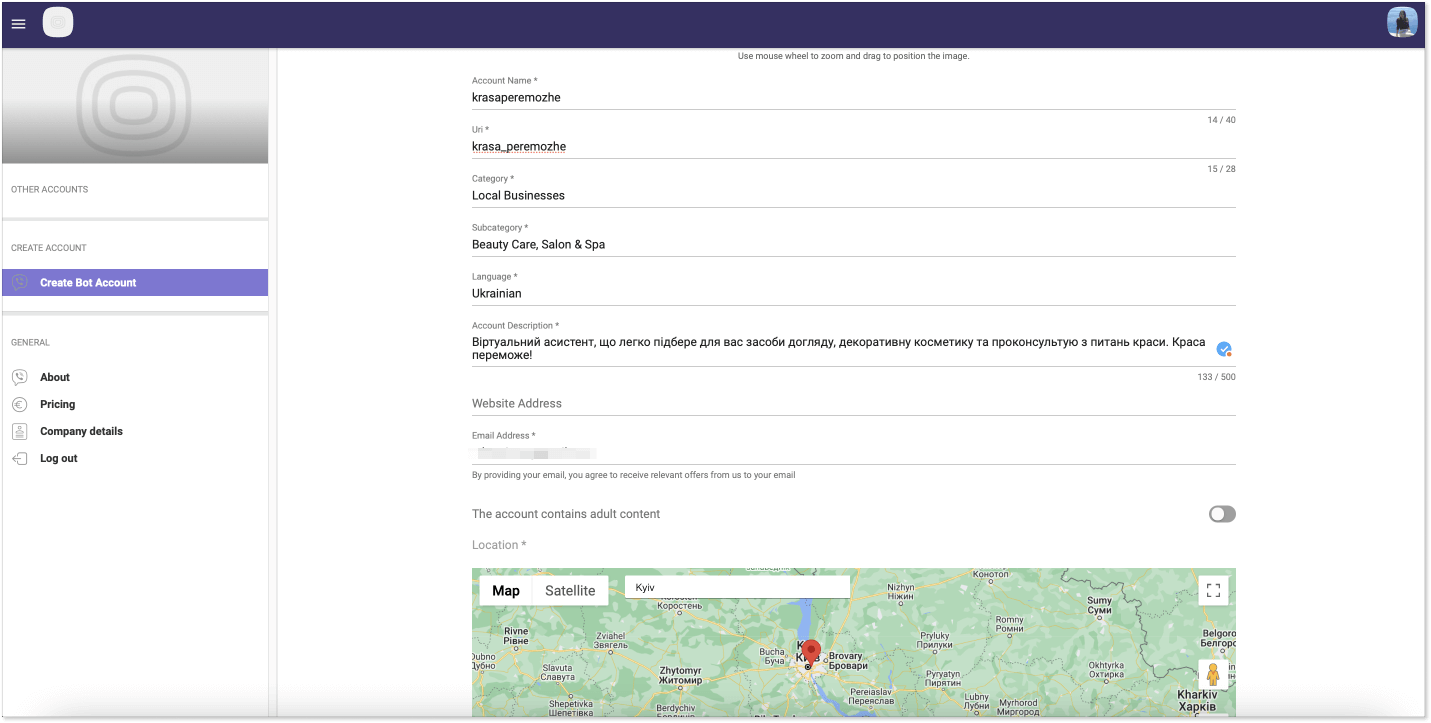Click the Create Bot Account icon
Screen dimensions: 1431x723
tap(20, 283)
